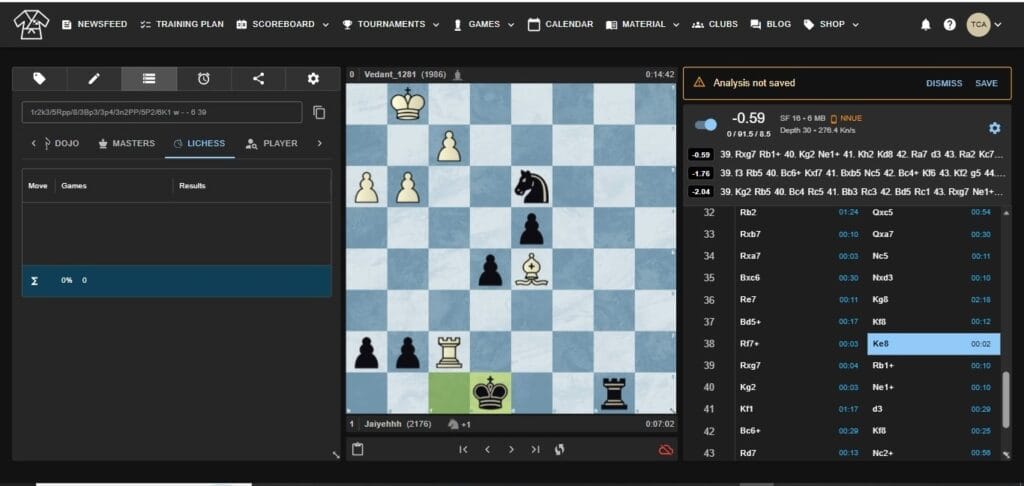The width and height of the screenshot is (1024, 486).
Task: Switch to the Player explorer tab
Action: [271, 144]
